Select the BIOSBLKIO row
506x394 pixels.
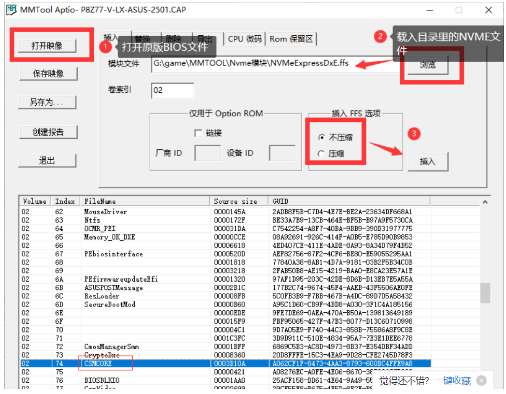tap(225, 380)
